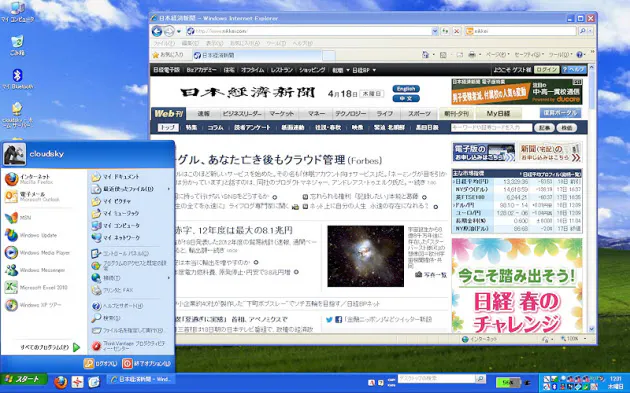Select the My日経 tab on Nikkei

(x=498, y=114)
